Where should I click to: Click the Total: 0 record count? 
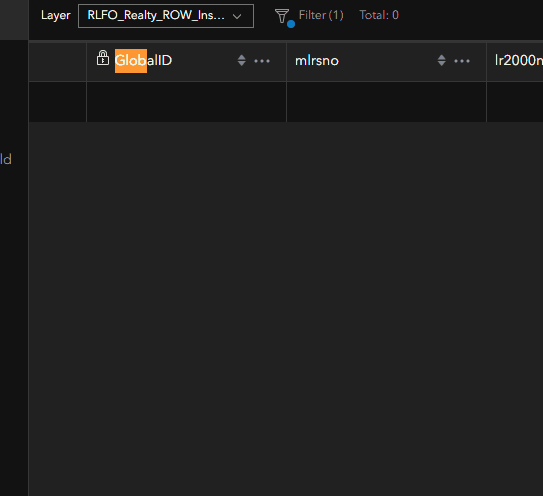(379, 15)
